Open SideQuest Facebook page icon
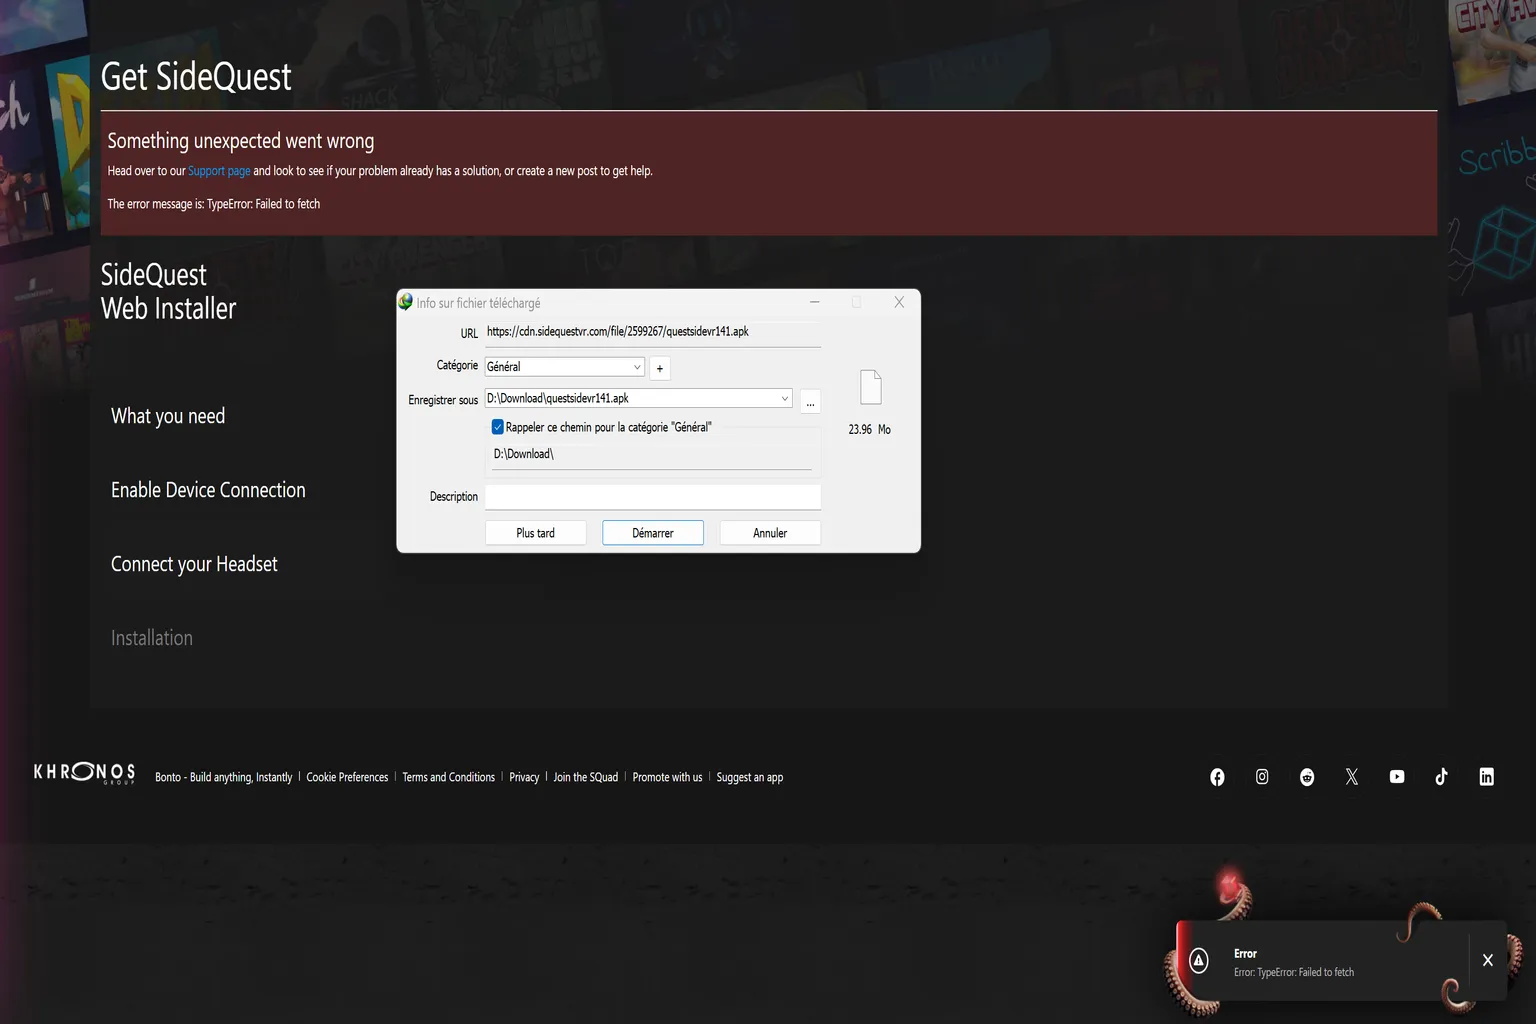The image size is (1536, 1024). coord(1217,777)
